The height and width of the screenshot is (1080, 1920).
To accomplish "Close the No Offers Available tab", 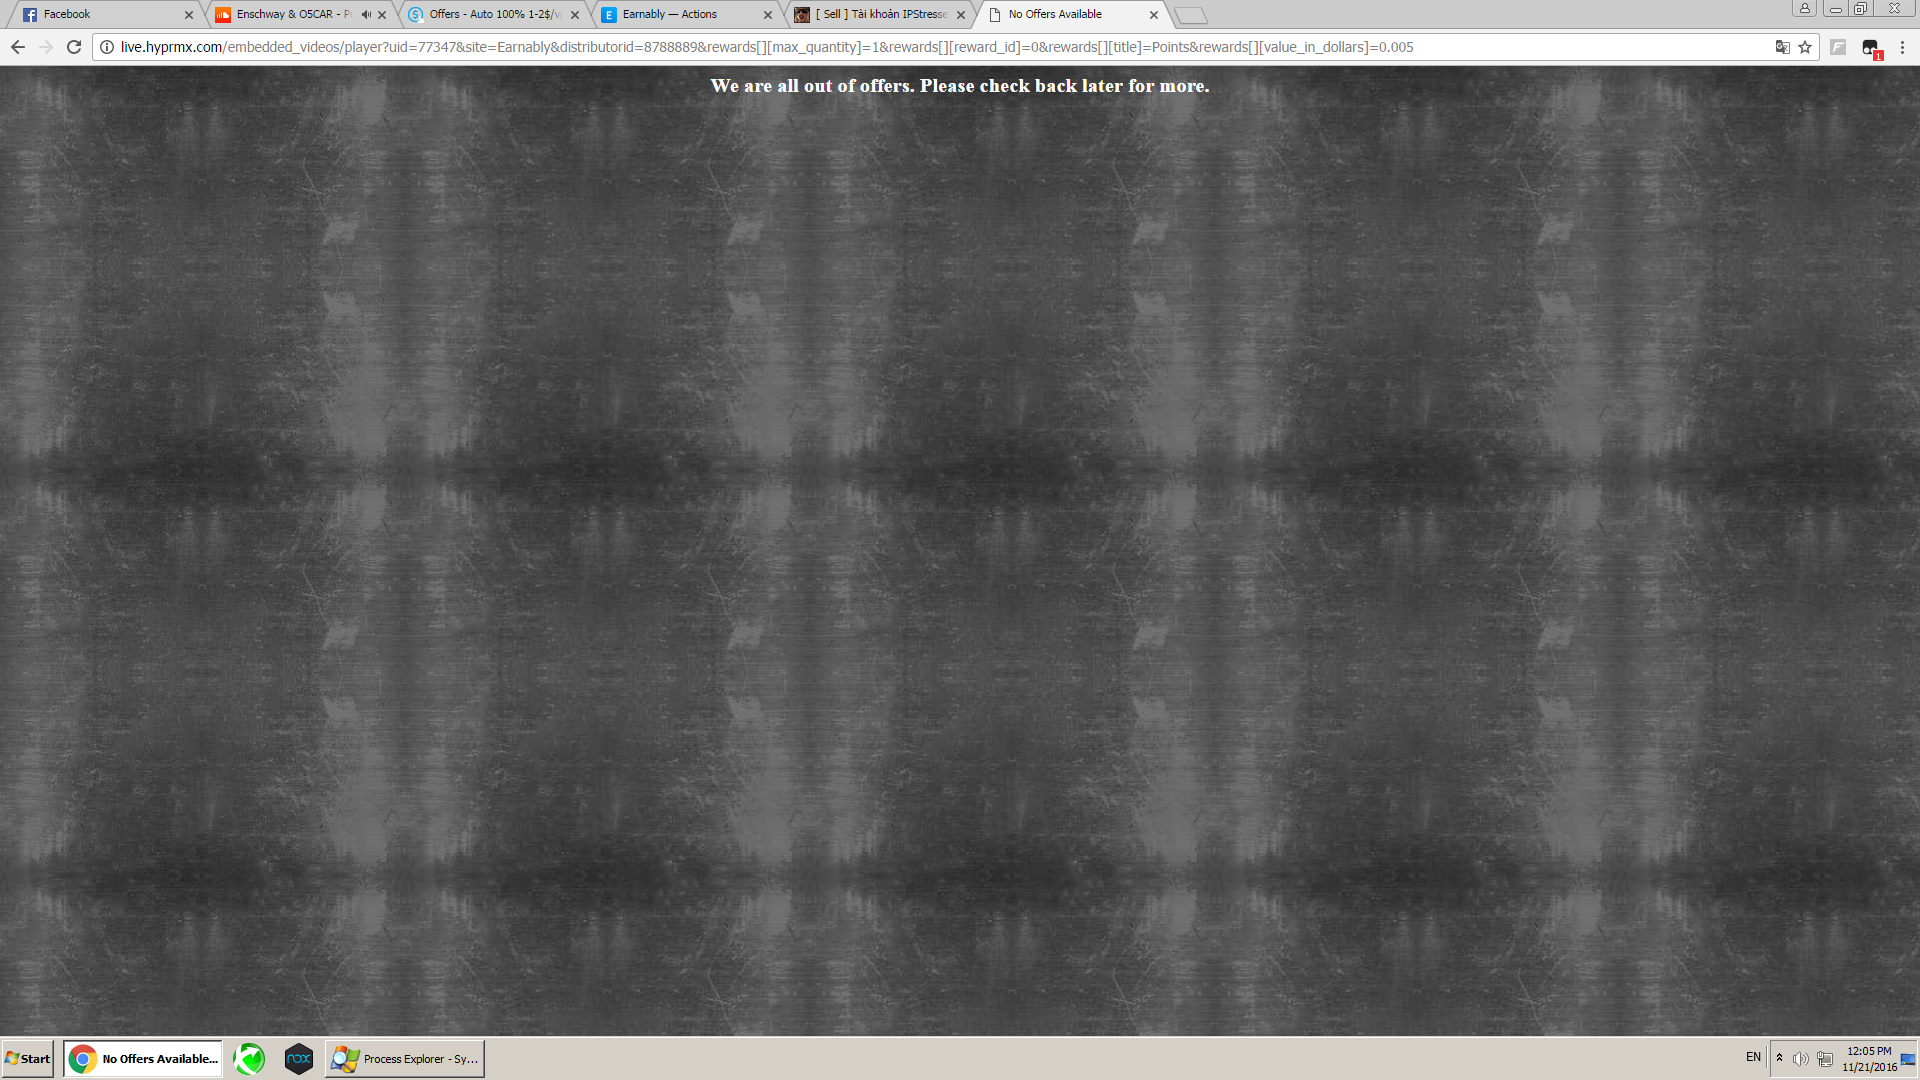I will [1154, 15].
